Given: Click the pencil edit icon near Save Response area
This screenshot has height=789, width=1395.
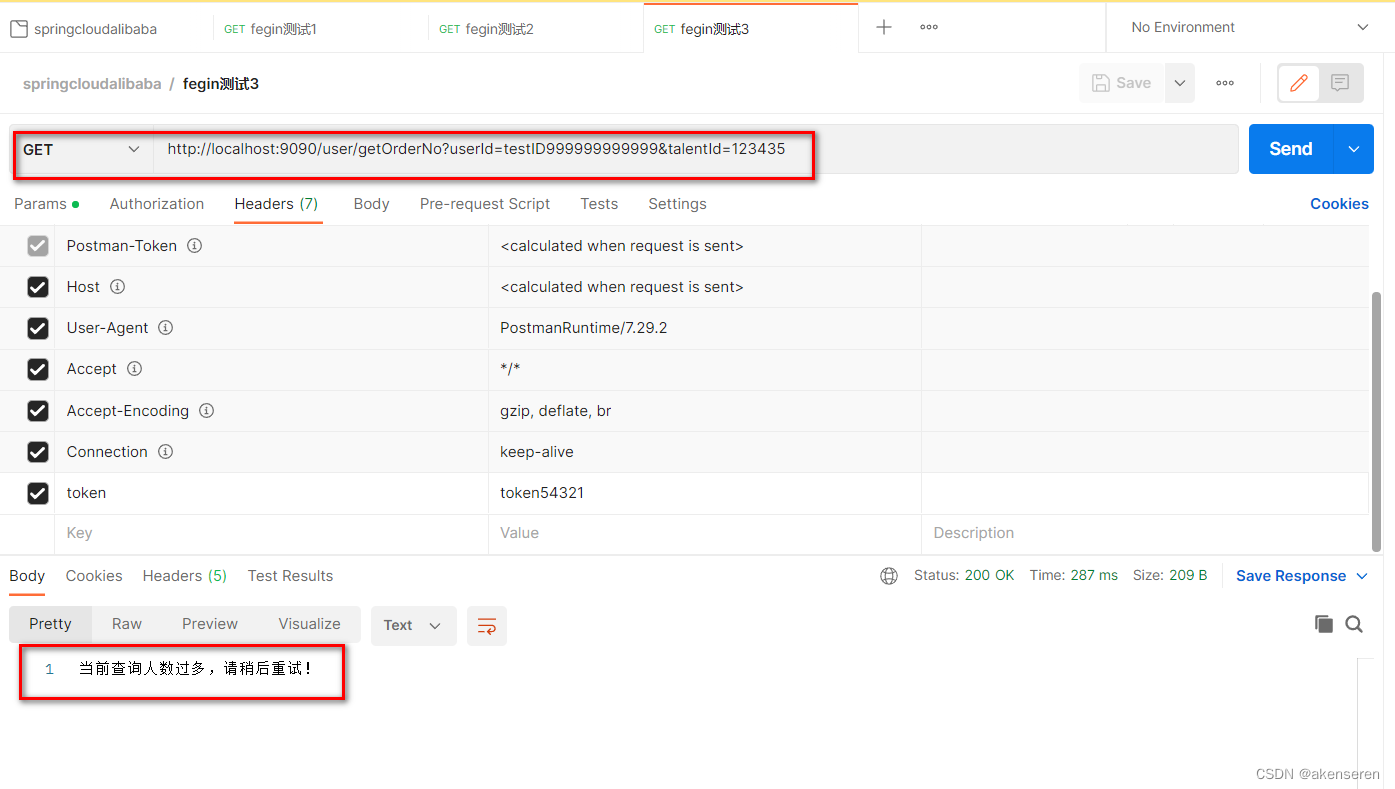Looking at the screenshot, I should [x=1297, y=83].
